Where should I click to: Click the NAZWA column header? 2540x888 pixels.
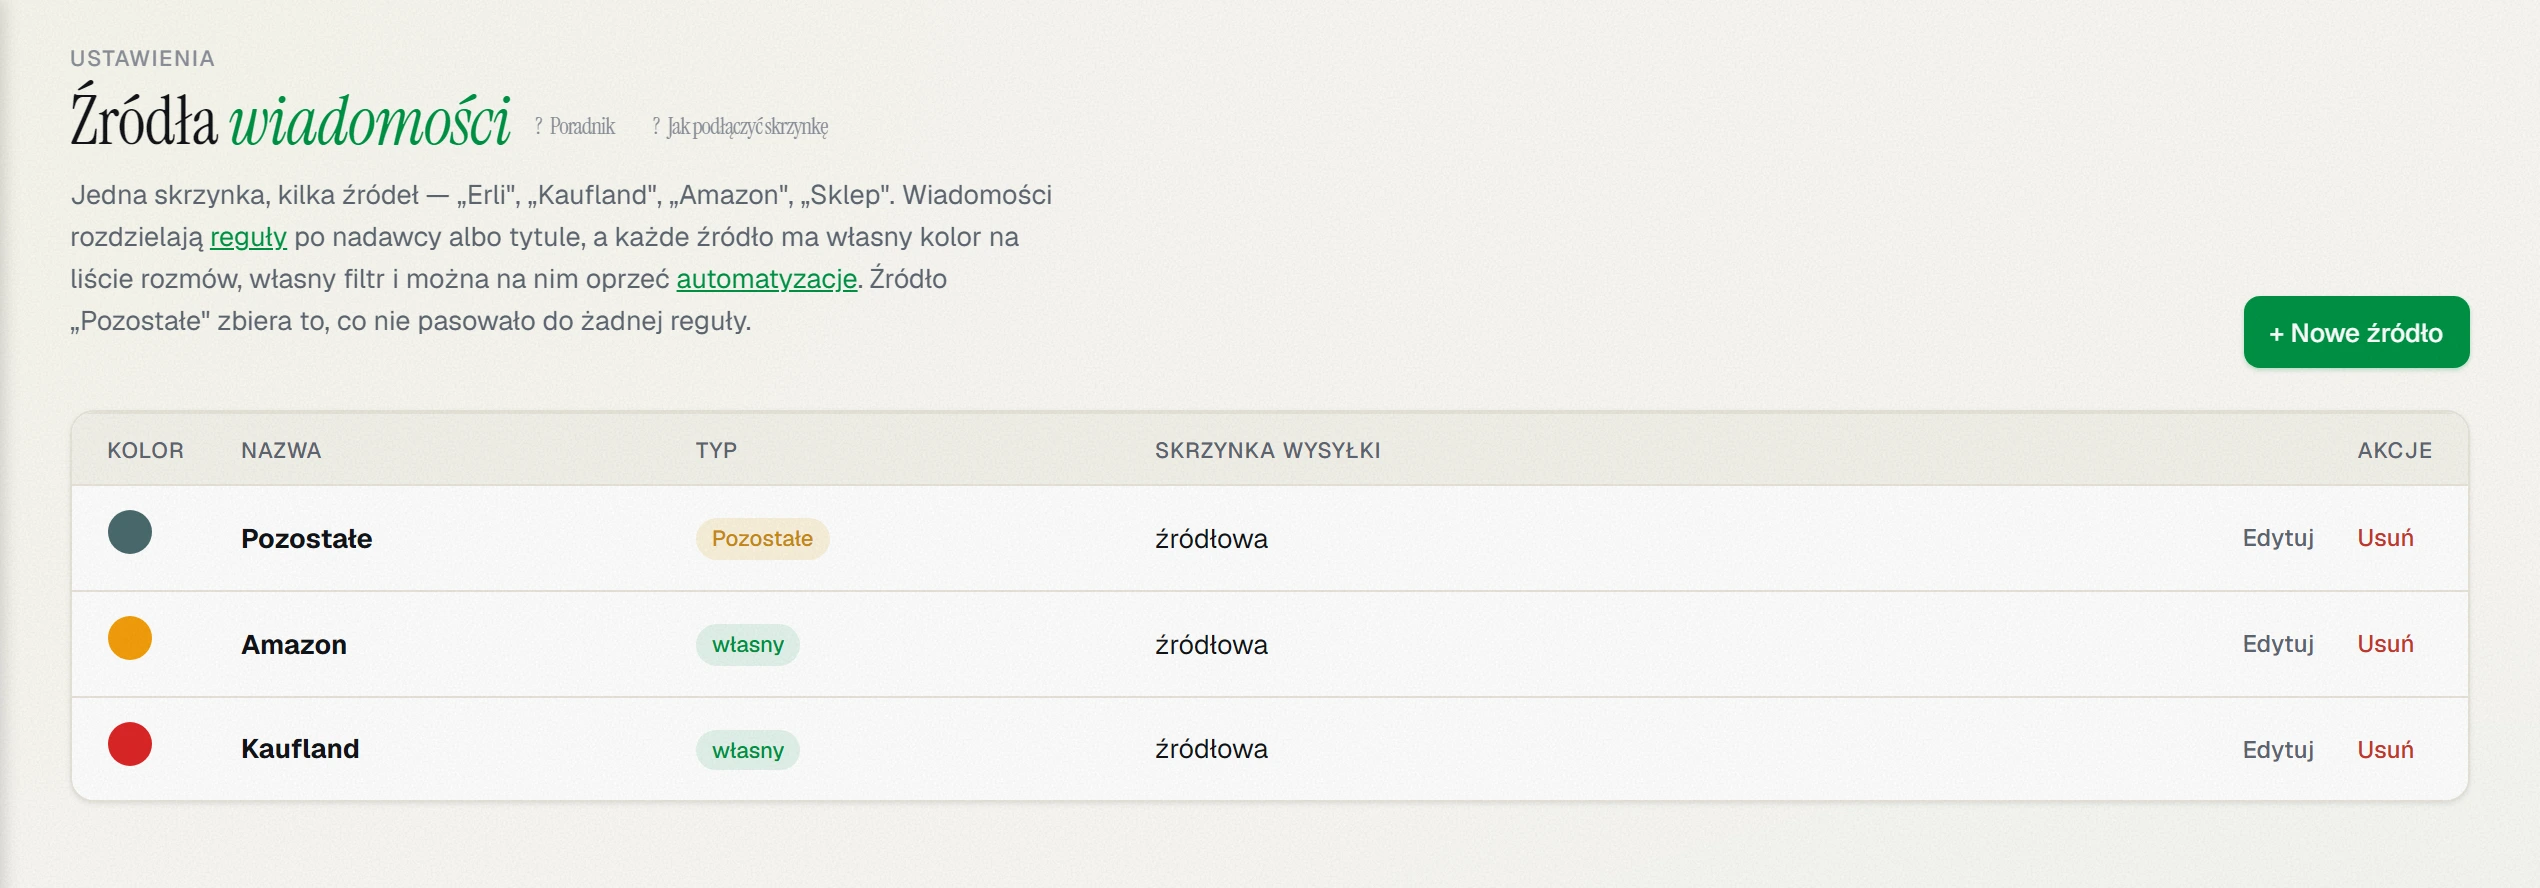coord(281,451)
